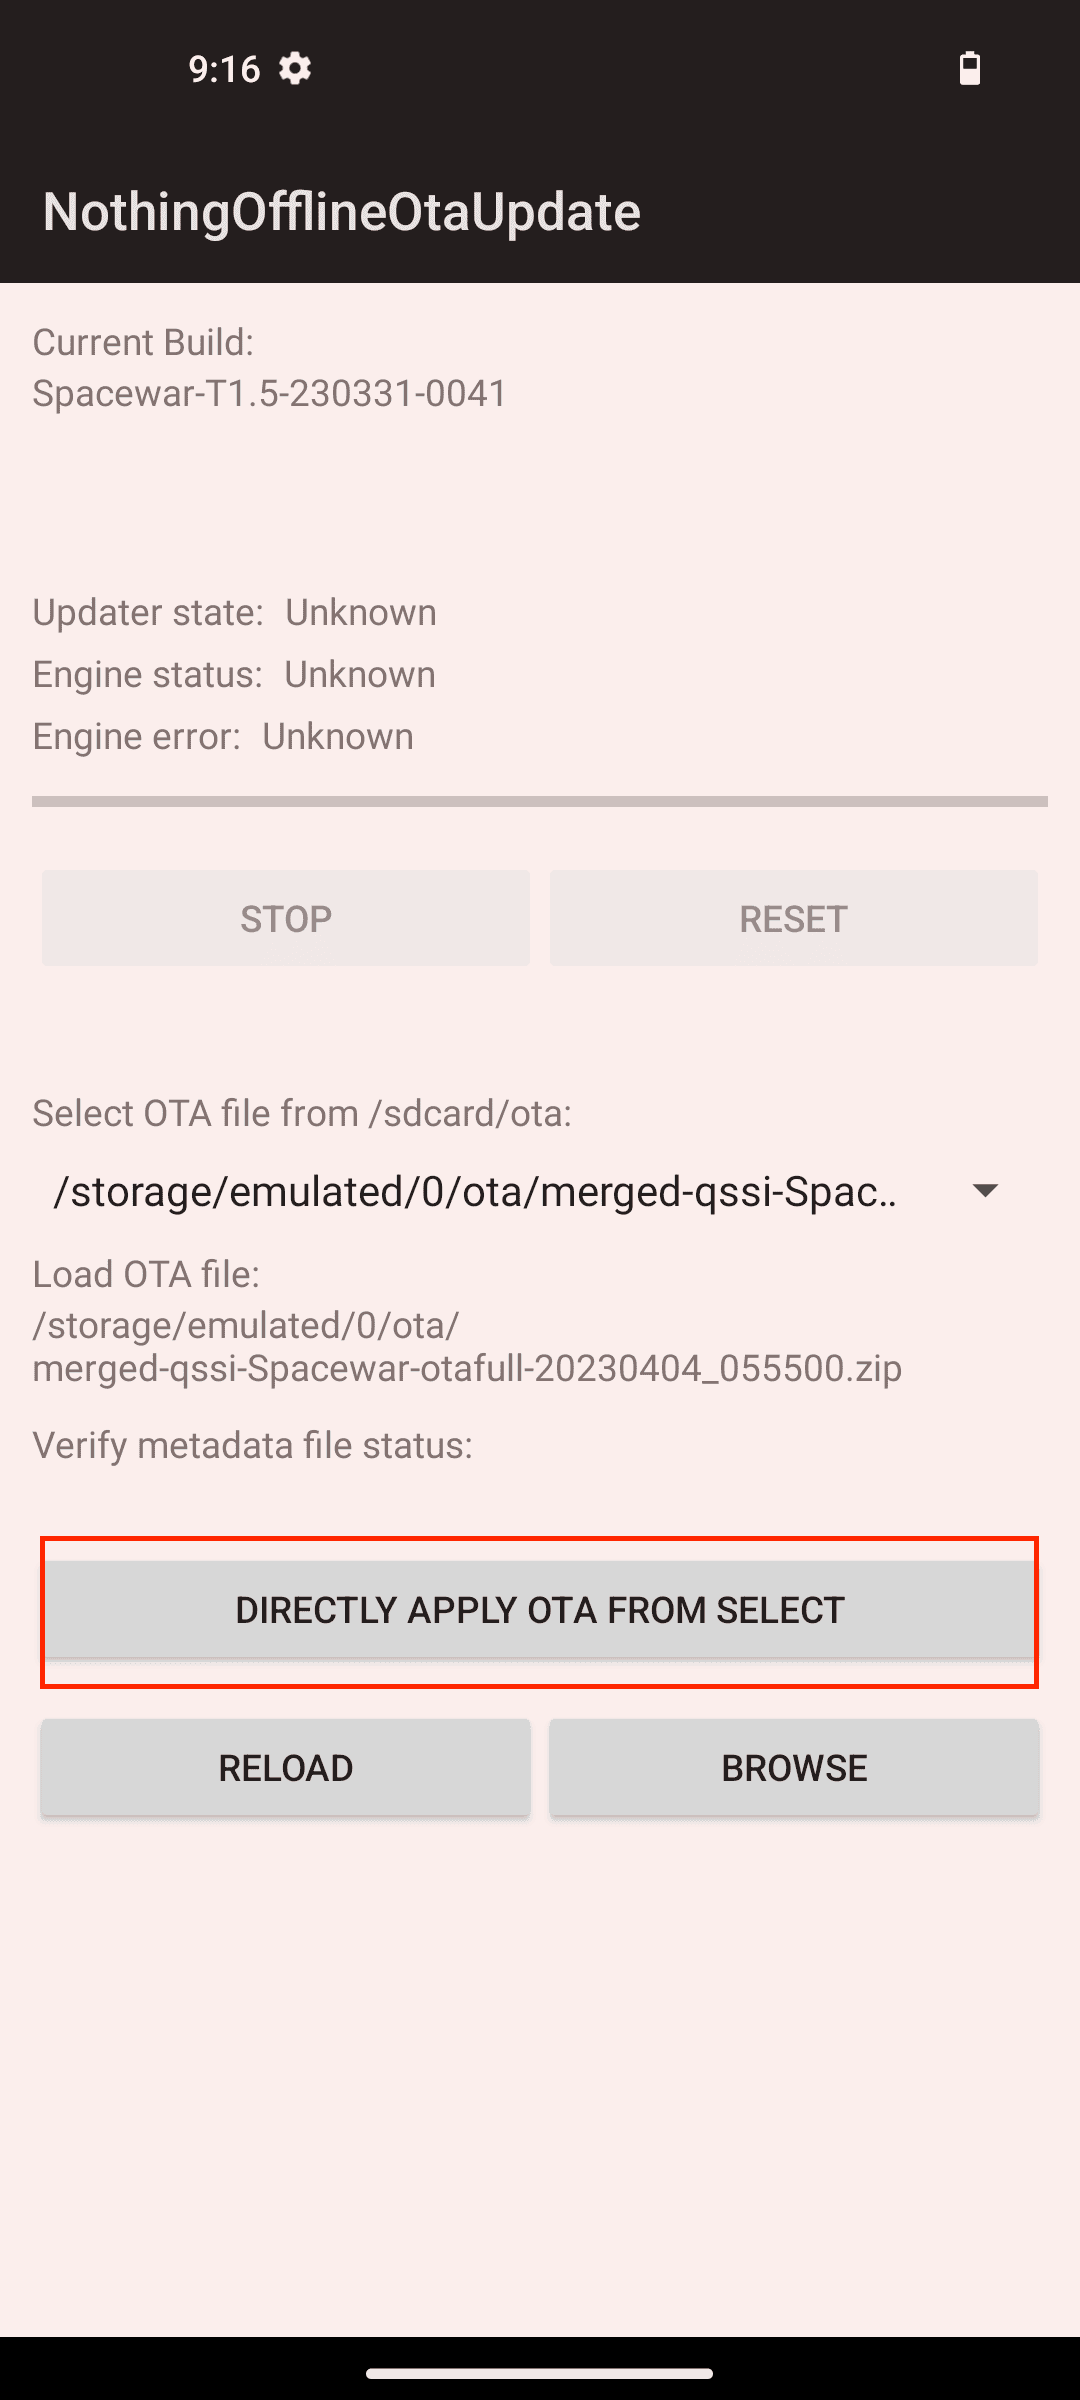Screen dimensions: 1080x2400
Task: Tap the update progress bar
Action: coord(540,800)
